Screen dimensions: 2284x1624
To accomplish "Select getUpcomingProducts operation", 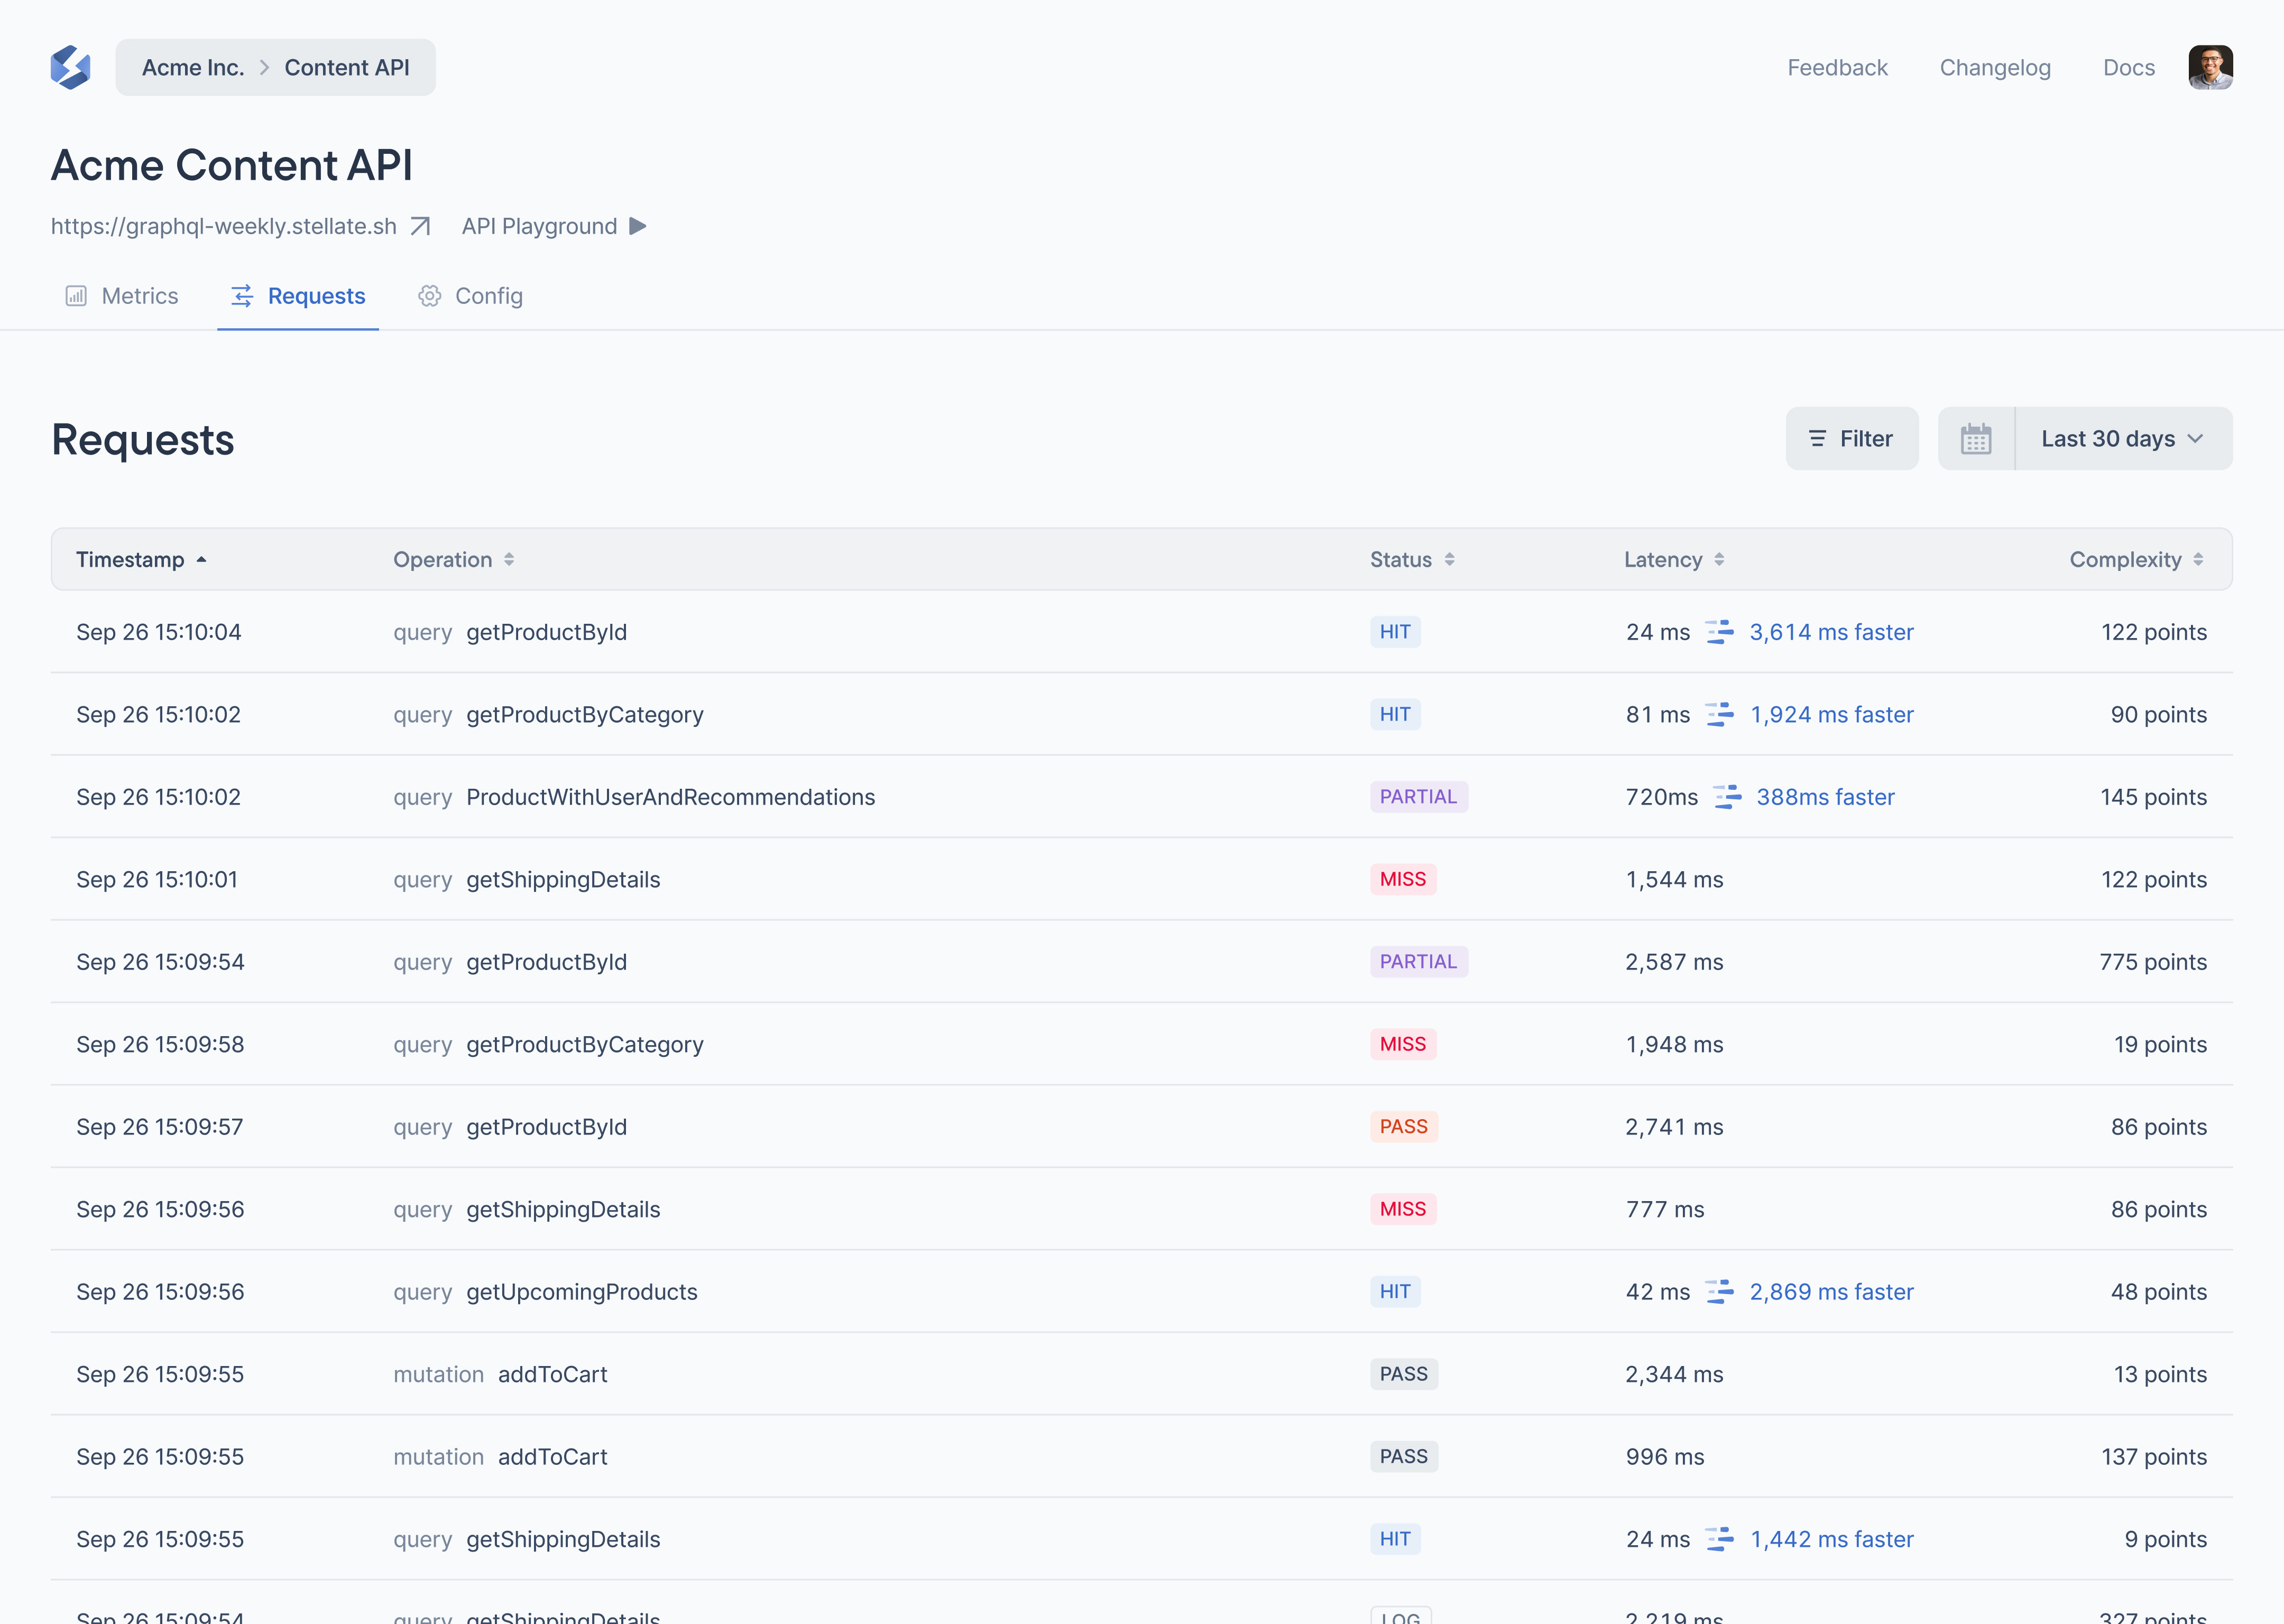I will pyautogui.click(x=582, y=1292).
